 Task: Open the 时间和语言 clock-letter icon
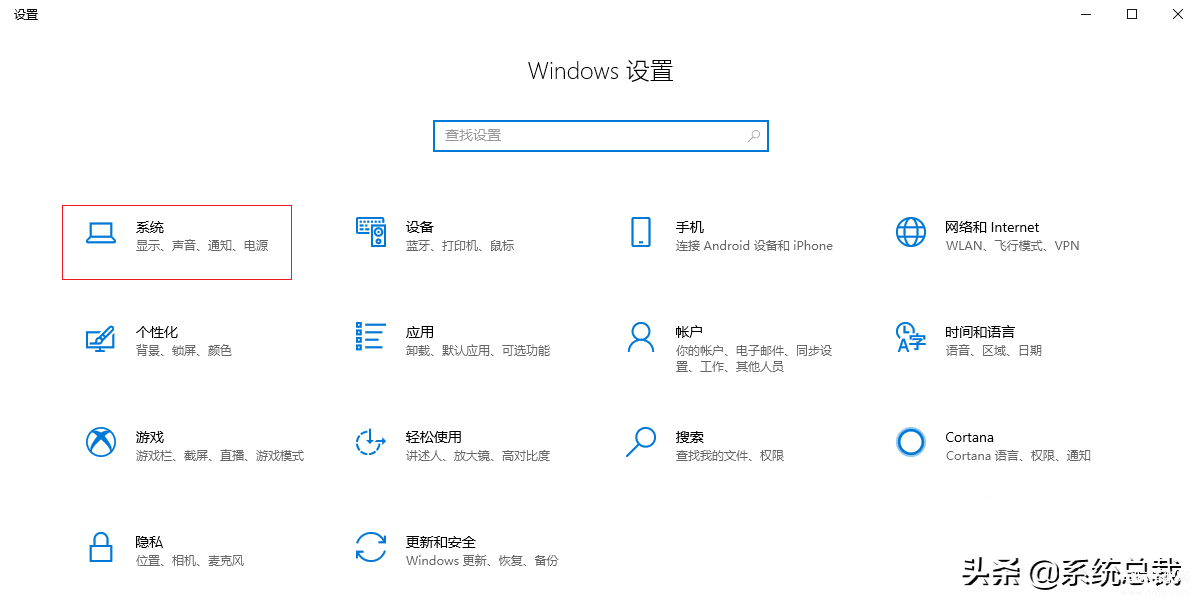point(911,337)
